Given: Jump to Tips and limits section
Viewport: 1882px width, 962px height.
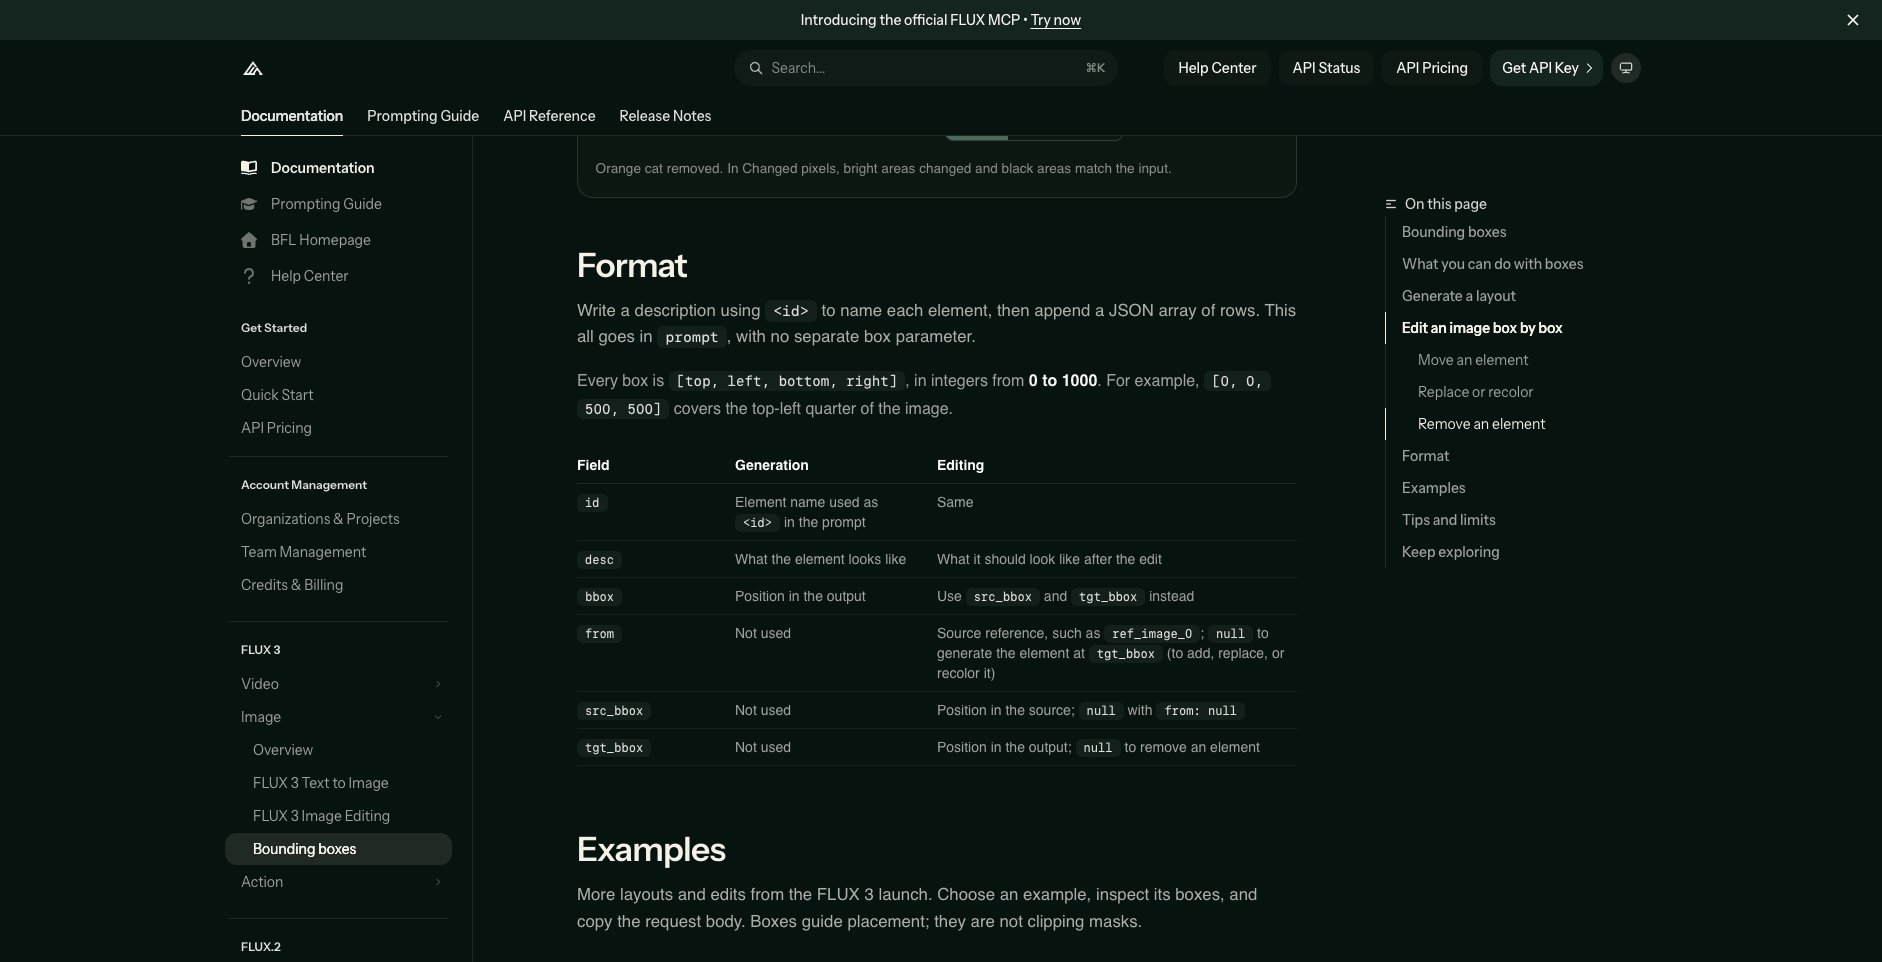Looking at the screenshot, I should [1449, 520].
